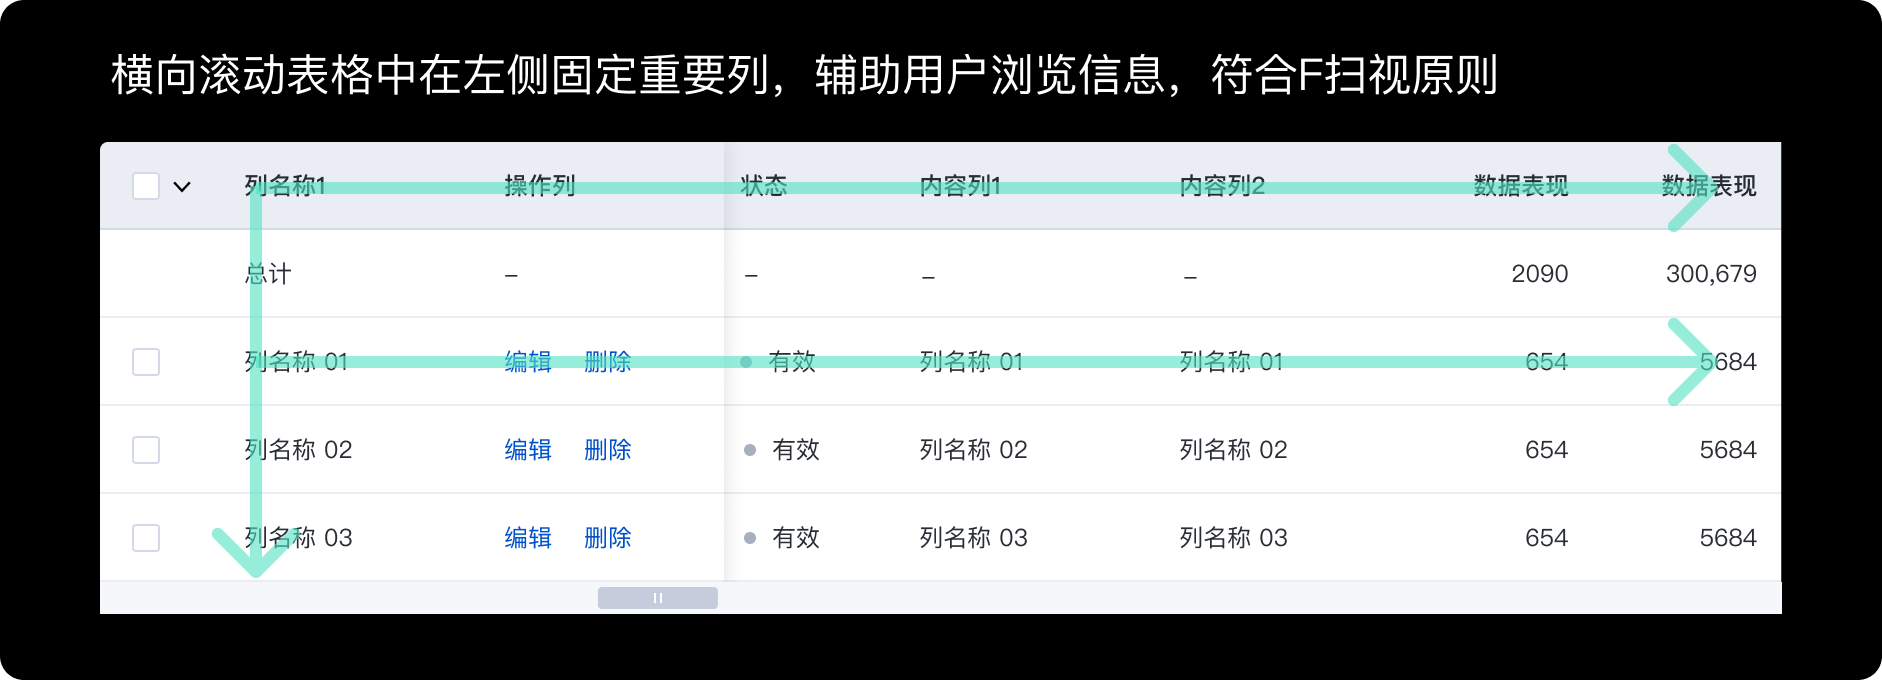1882x680 pixels.
Task: Select the checkbox for row 列名称 02
Action: coord(146,450)
